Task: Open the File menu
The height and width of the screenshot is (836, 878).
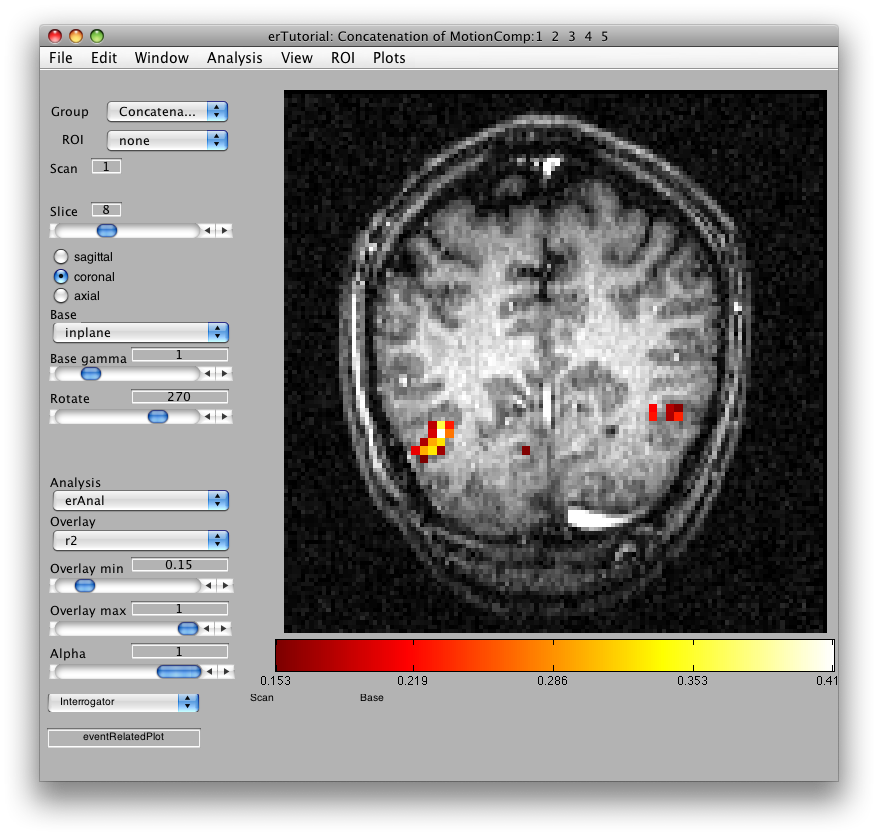Action: pyautogui.click(x=60, y=58)
